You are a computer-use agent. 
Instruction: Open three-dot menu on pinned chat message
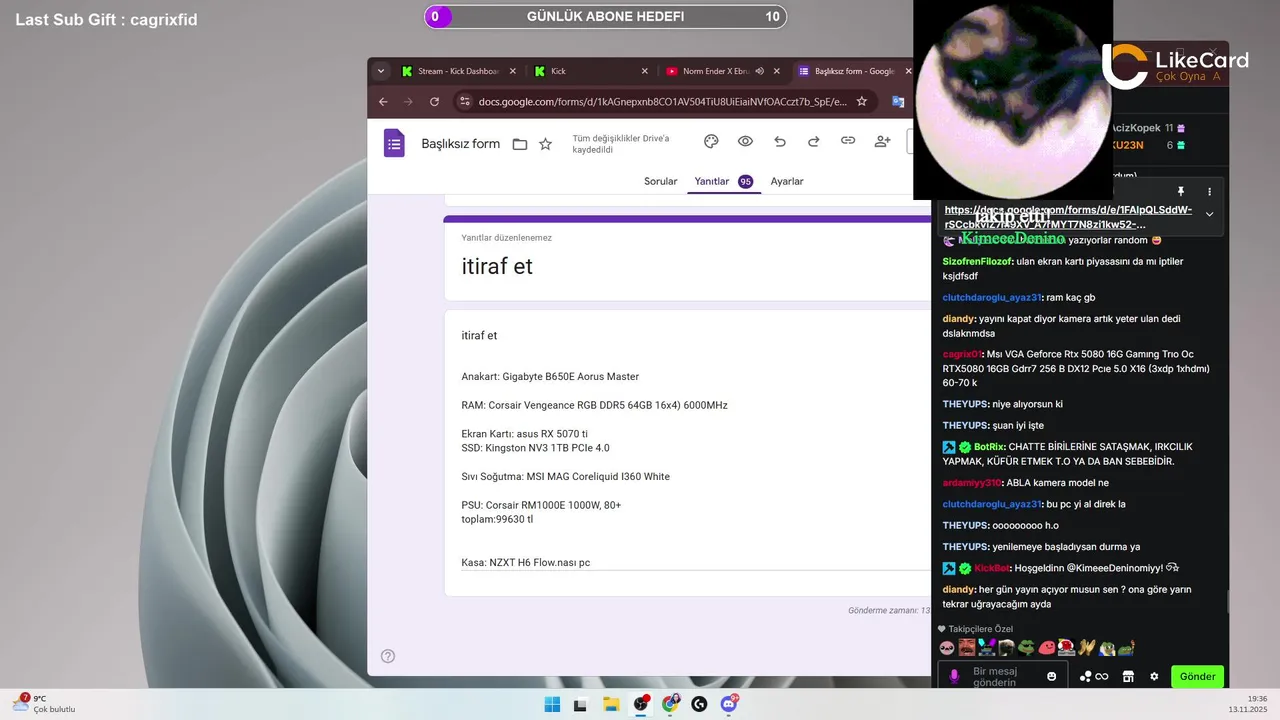click(x=1209, y=191)
